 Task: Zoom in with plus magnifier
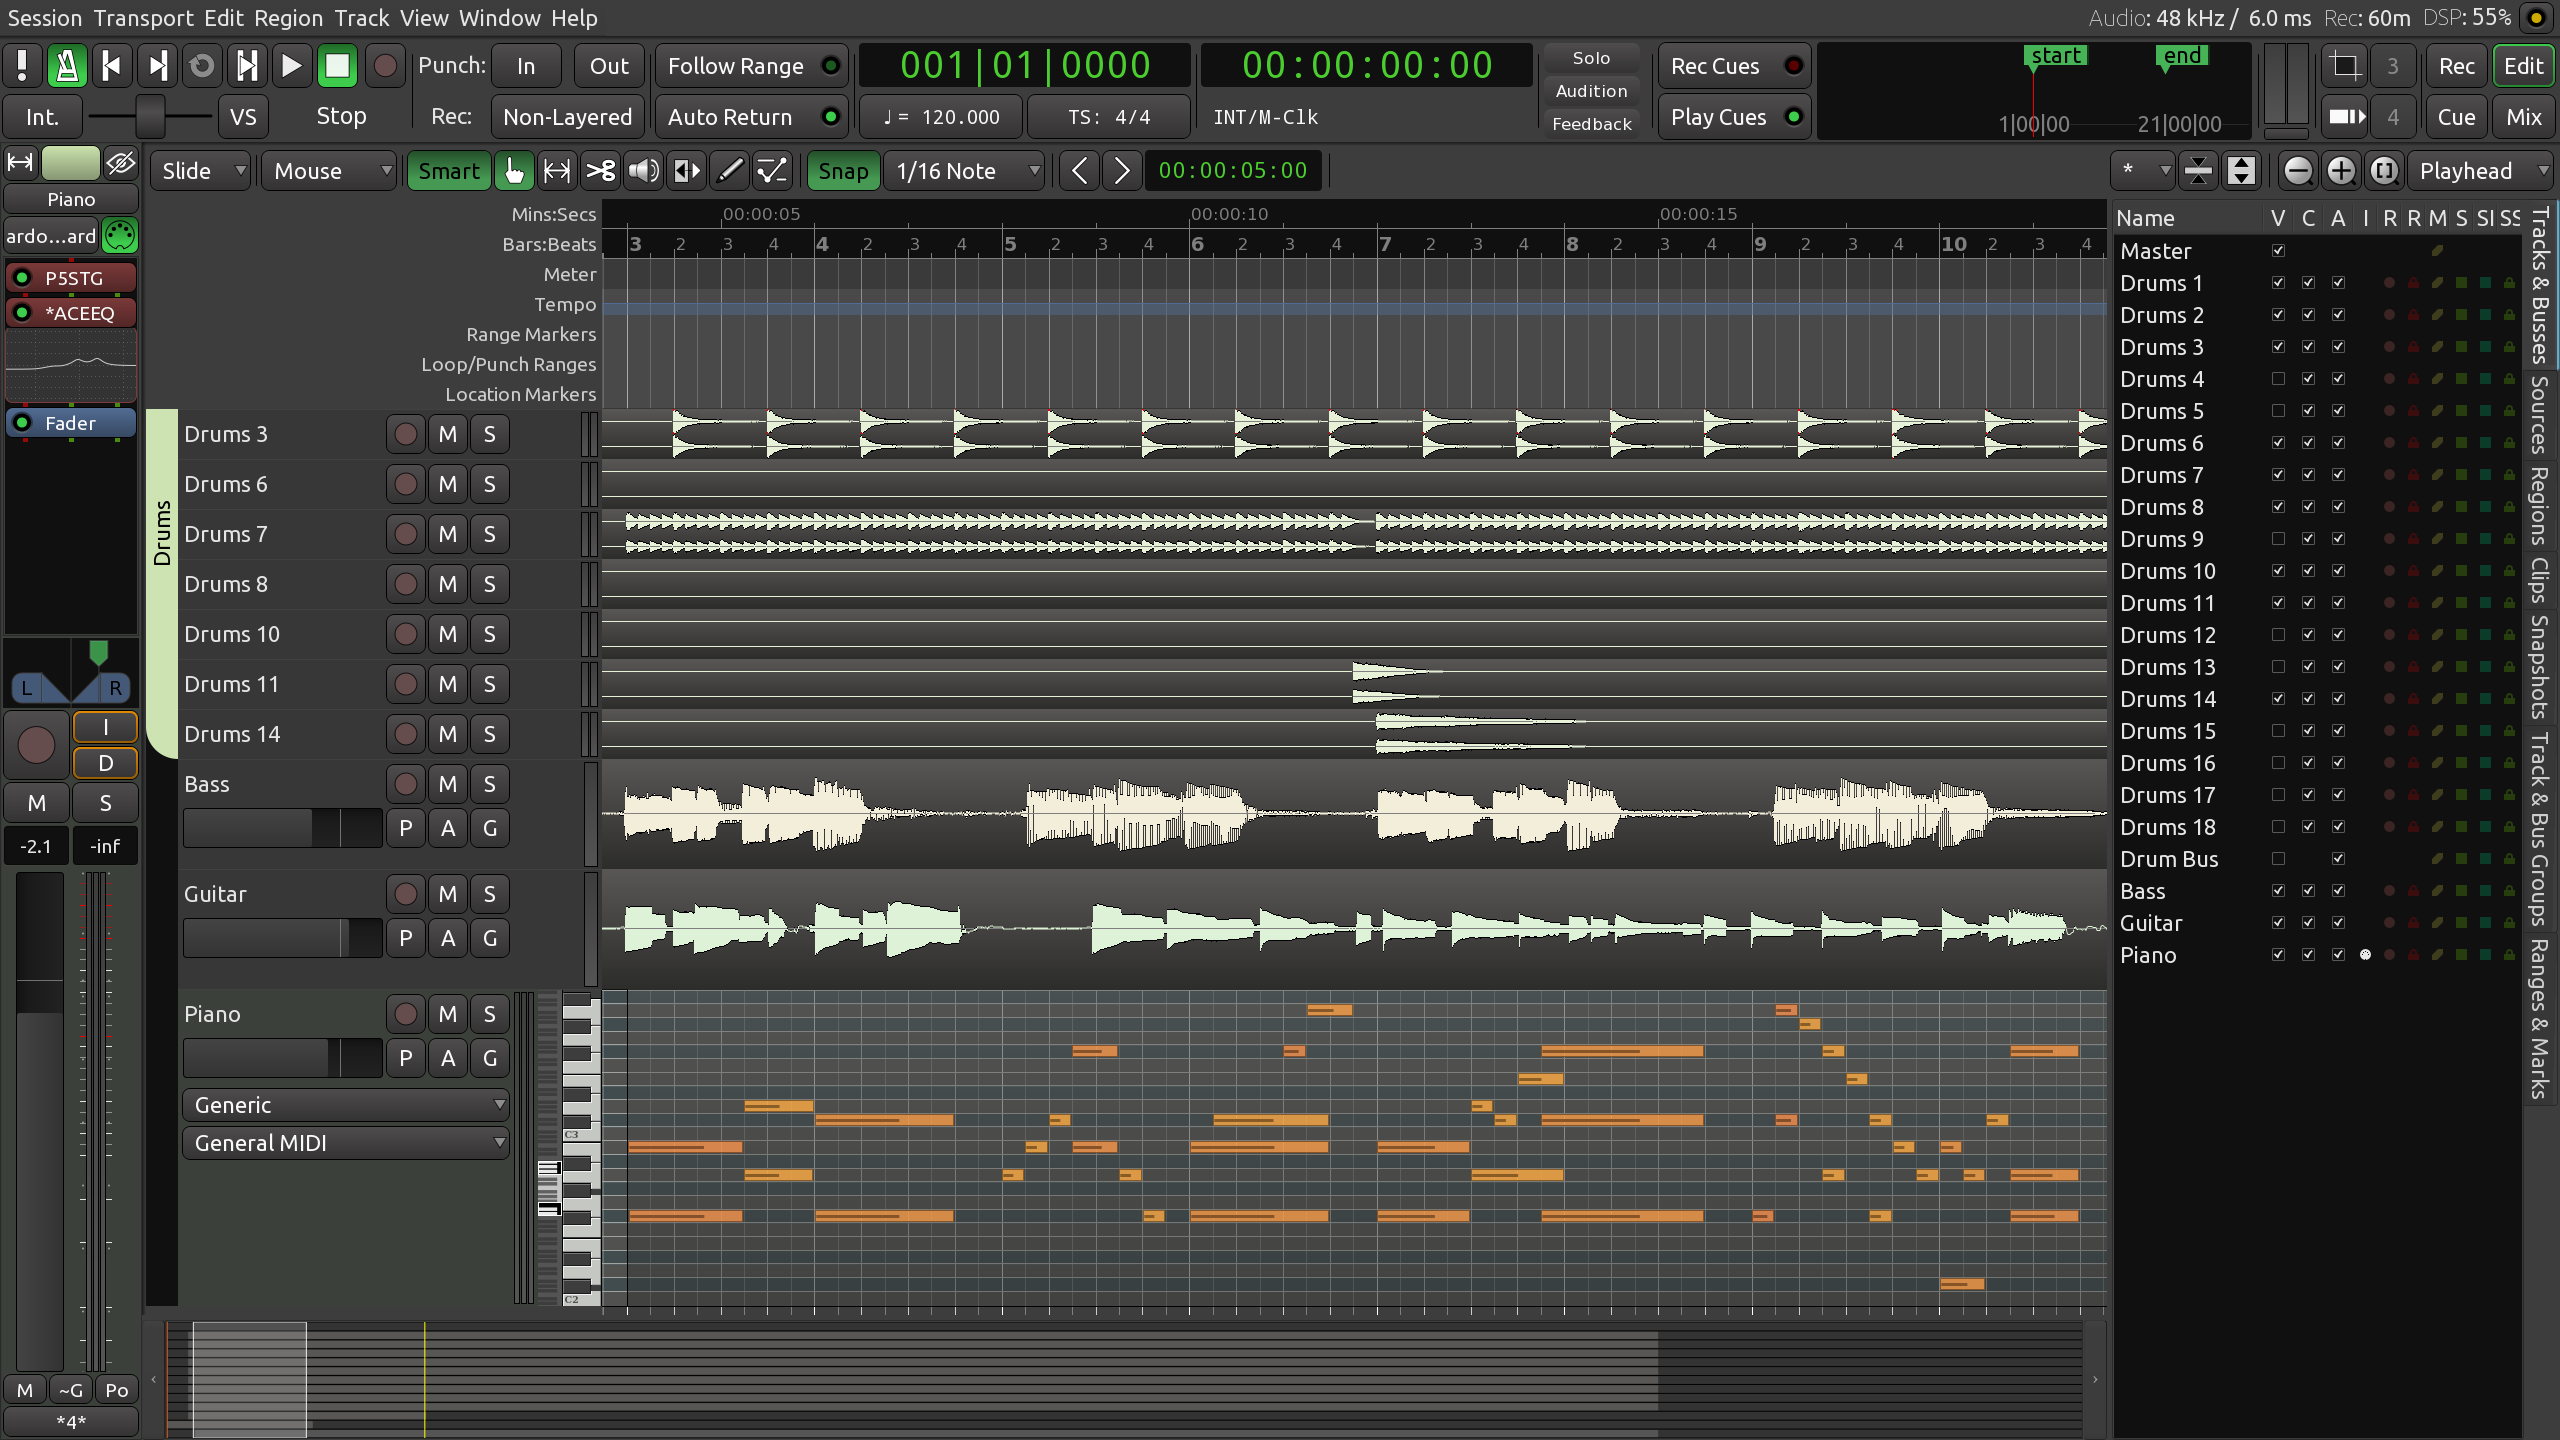(2341, 171)
